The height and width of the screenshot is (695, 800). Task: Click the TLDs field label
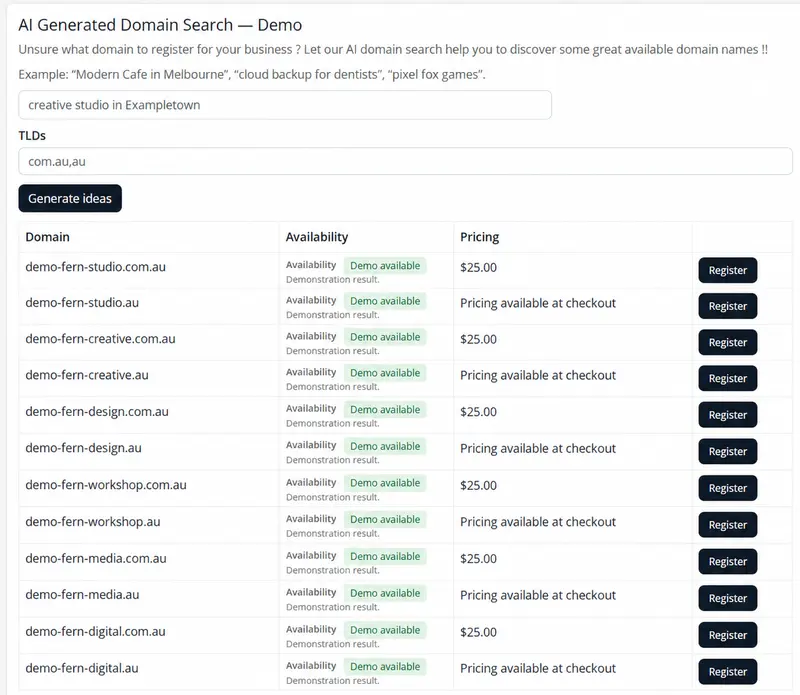32,136
